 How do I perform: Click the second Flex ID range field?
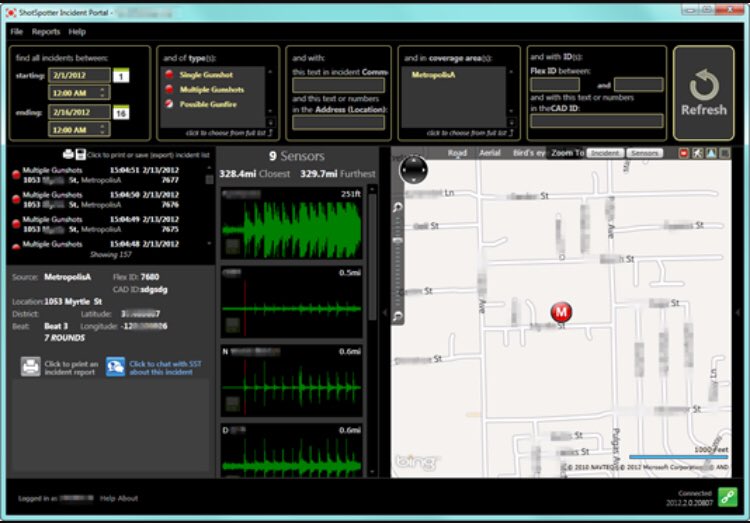click(639, 85)
